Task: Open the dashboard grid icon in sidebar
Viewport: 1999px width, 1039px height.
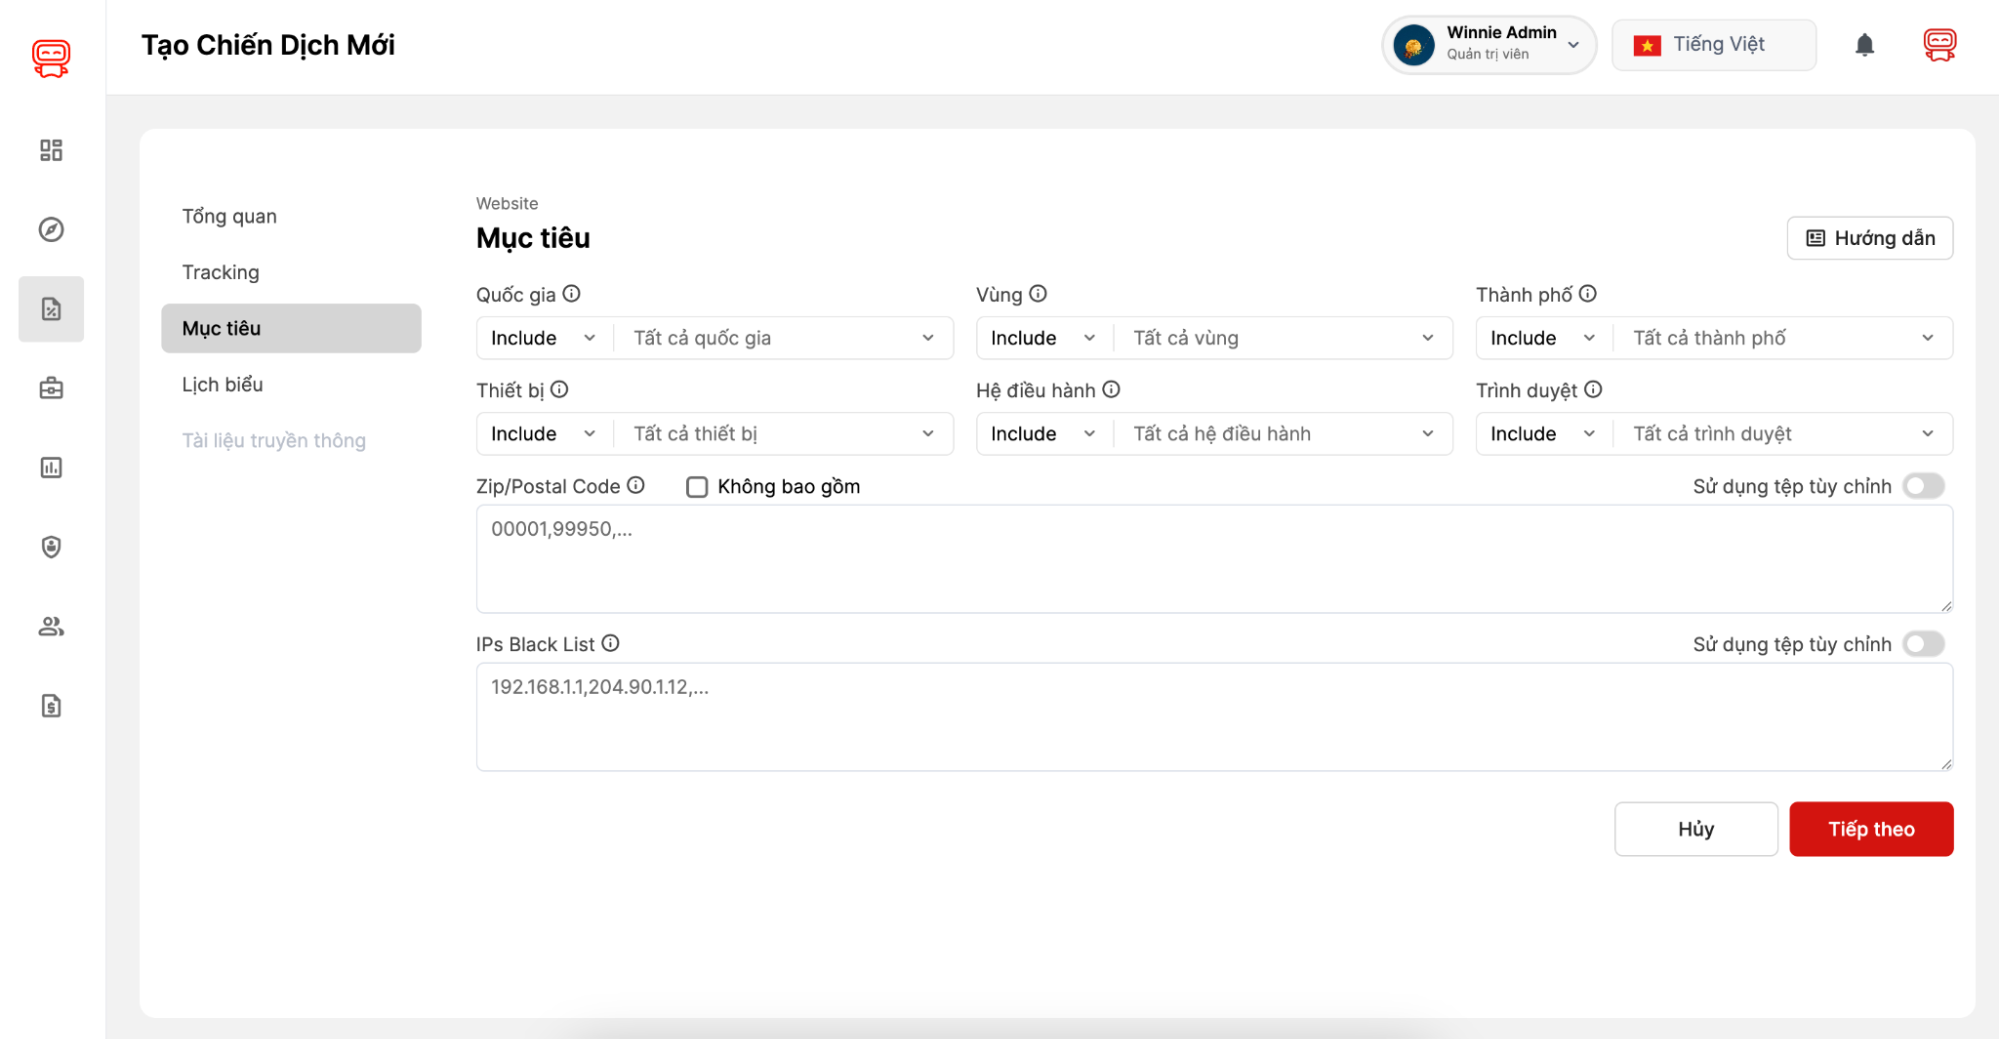Action: [x=51, y=150]
